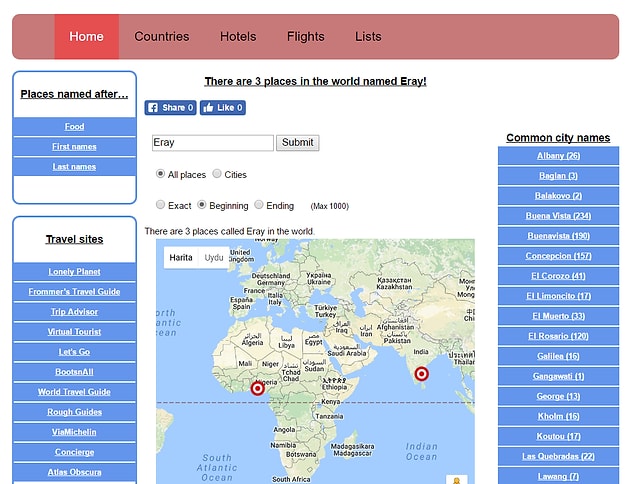The image size is (635, 484).
Task: Open the Last names link
Action: (75, 167)
